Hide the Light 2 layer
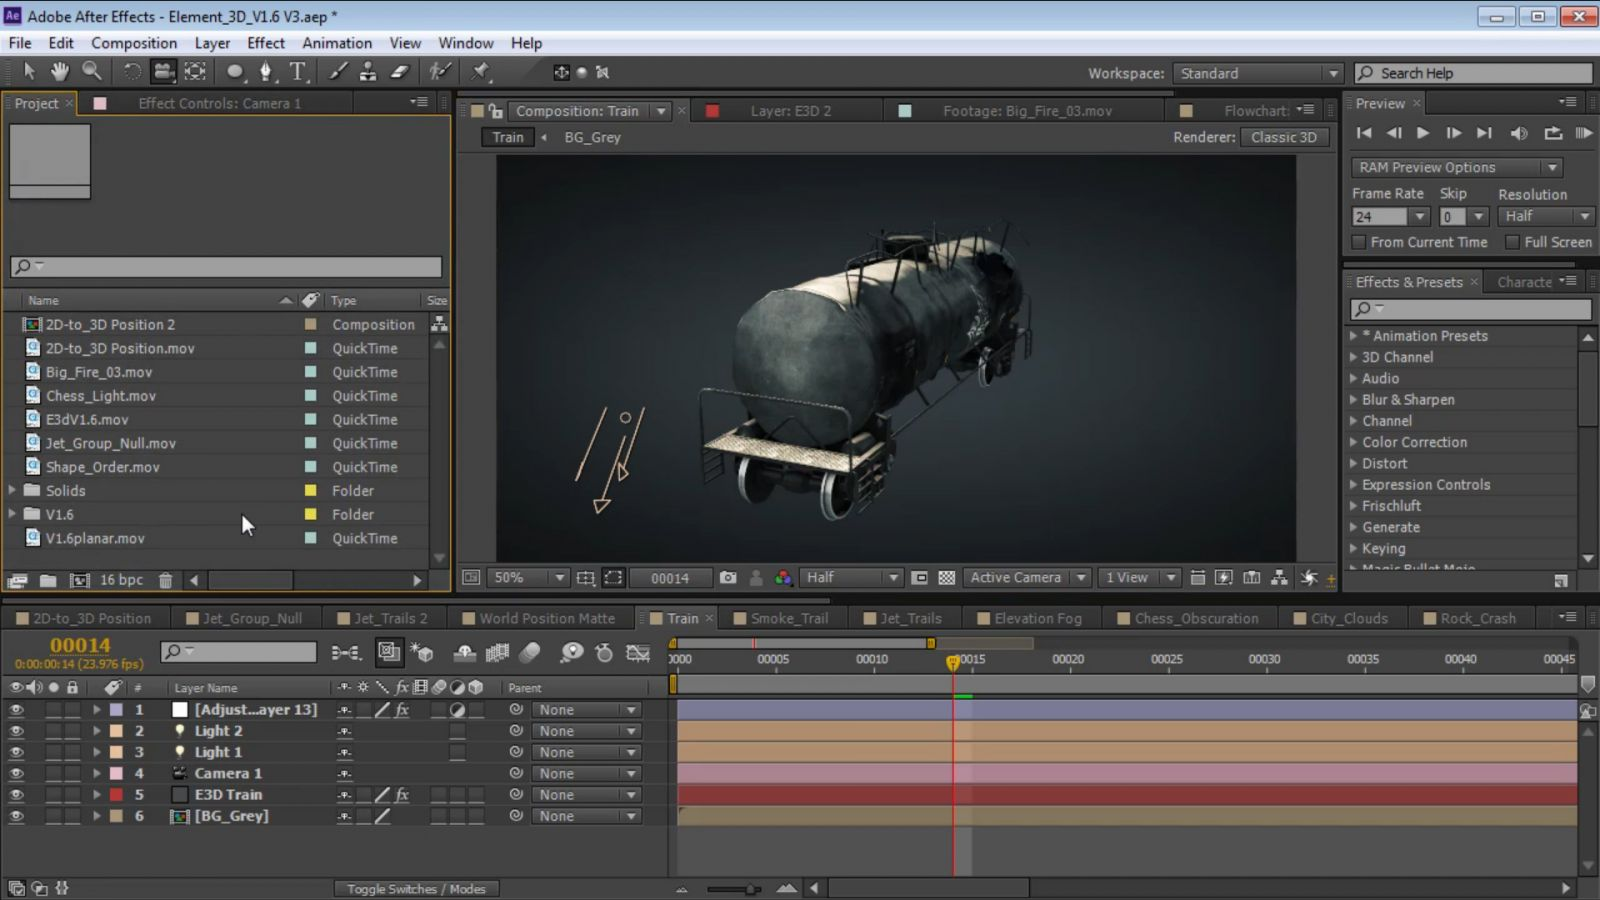Viewport: 1600px width, 900px height. pos(16,731)
